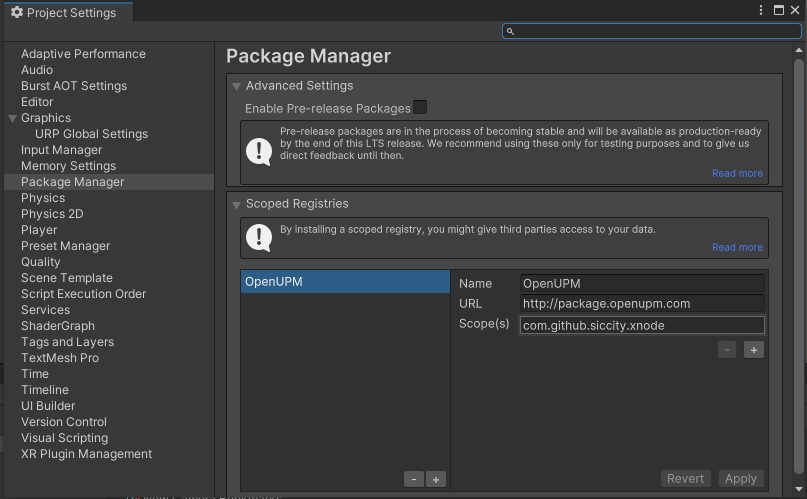
Task: Click the scoped registries warning icon
Action: pos(259,237)
